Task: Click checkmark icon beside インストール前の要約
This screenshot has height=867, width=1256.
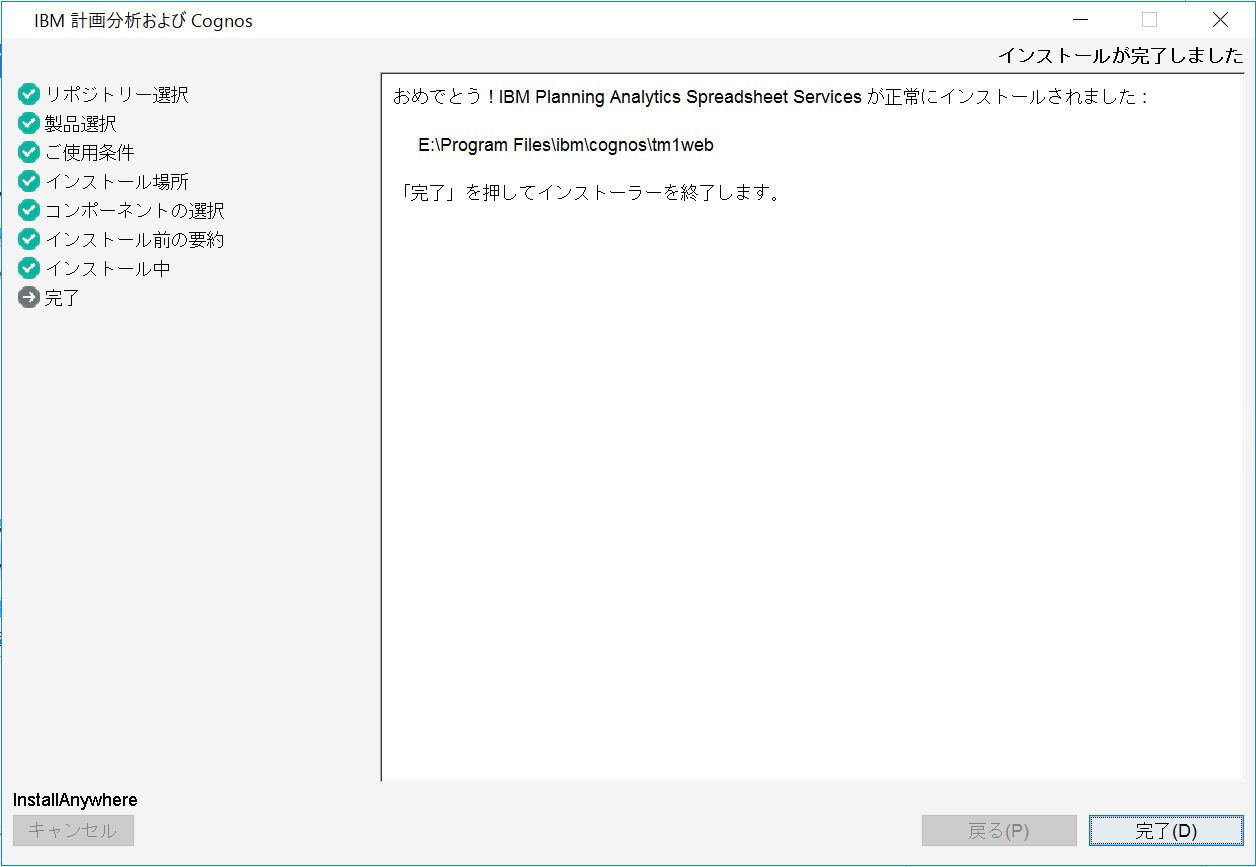Action: (x=29, y=240)
